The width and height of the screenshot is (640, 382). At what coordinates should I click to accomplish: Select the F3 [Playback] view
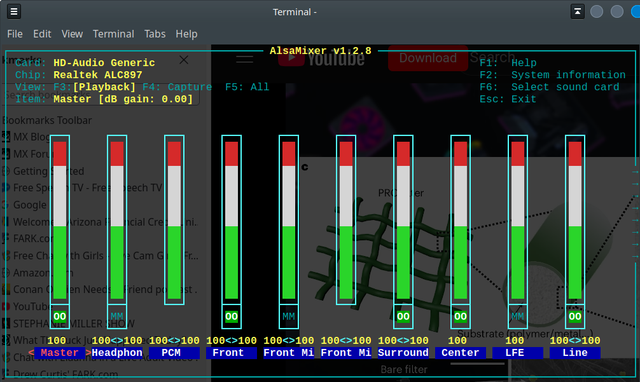coord(94,87)
